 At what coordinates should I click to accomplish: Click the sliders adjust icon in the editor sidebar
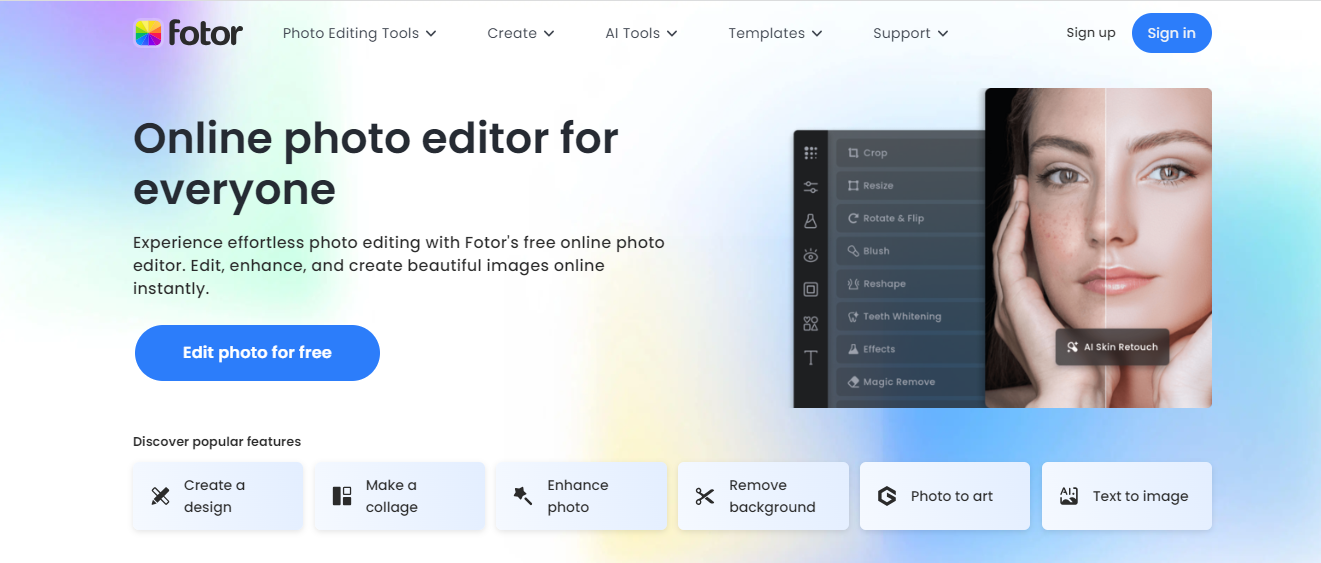click(811, 187)
